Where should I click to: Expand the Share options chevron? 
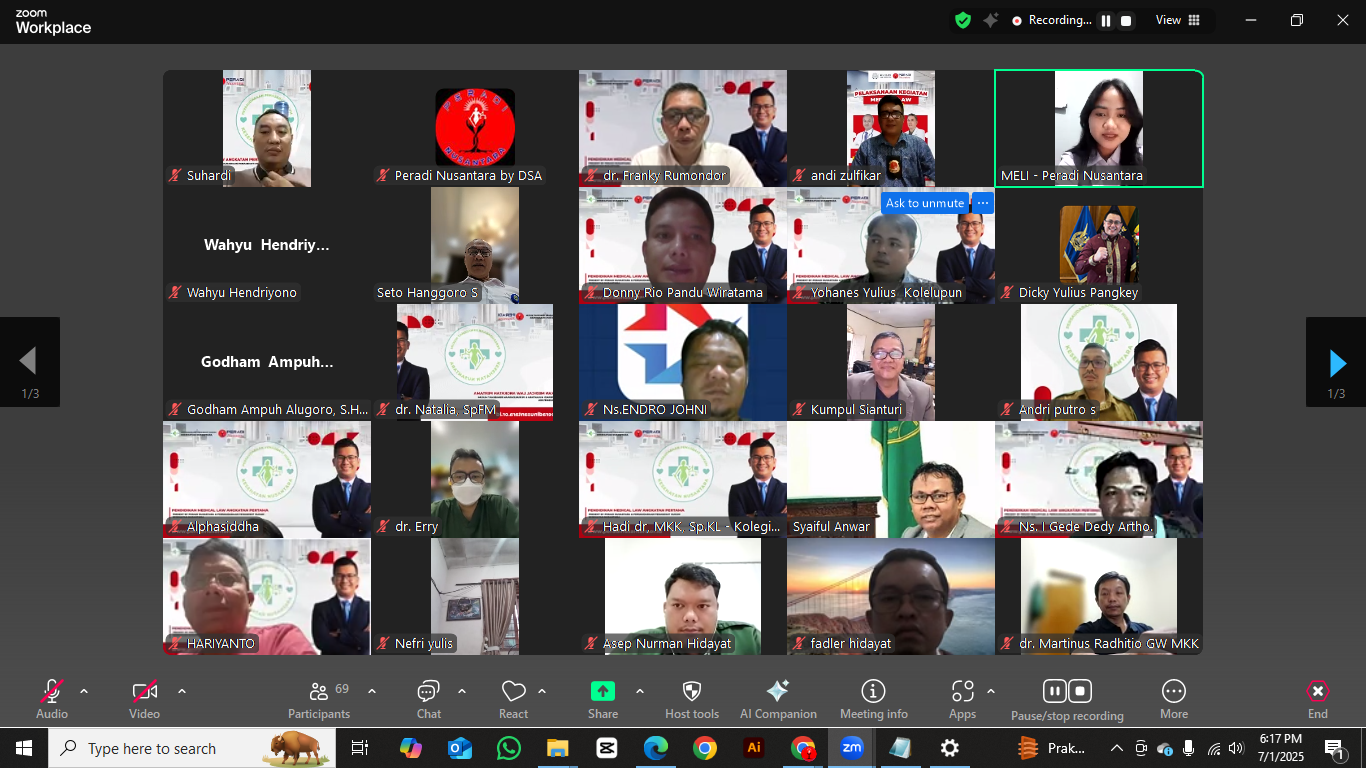[x=640, y=691]
